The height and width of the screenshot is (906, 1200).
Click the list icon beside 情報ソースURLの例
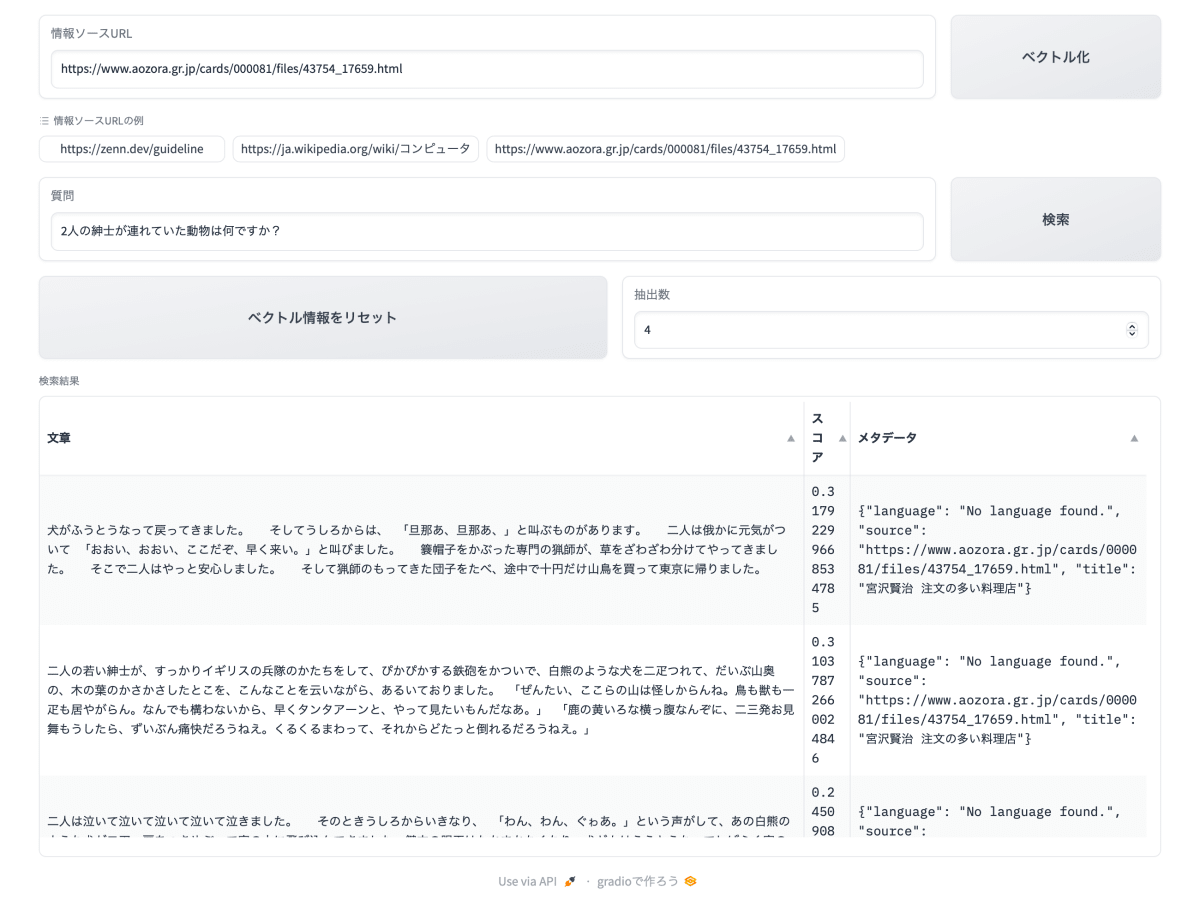[44, 120]
